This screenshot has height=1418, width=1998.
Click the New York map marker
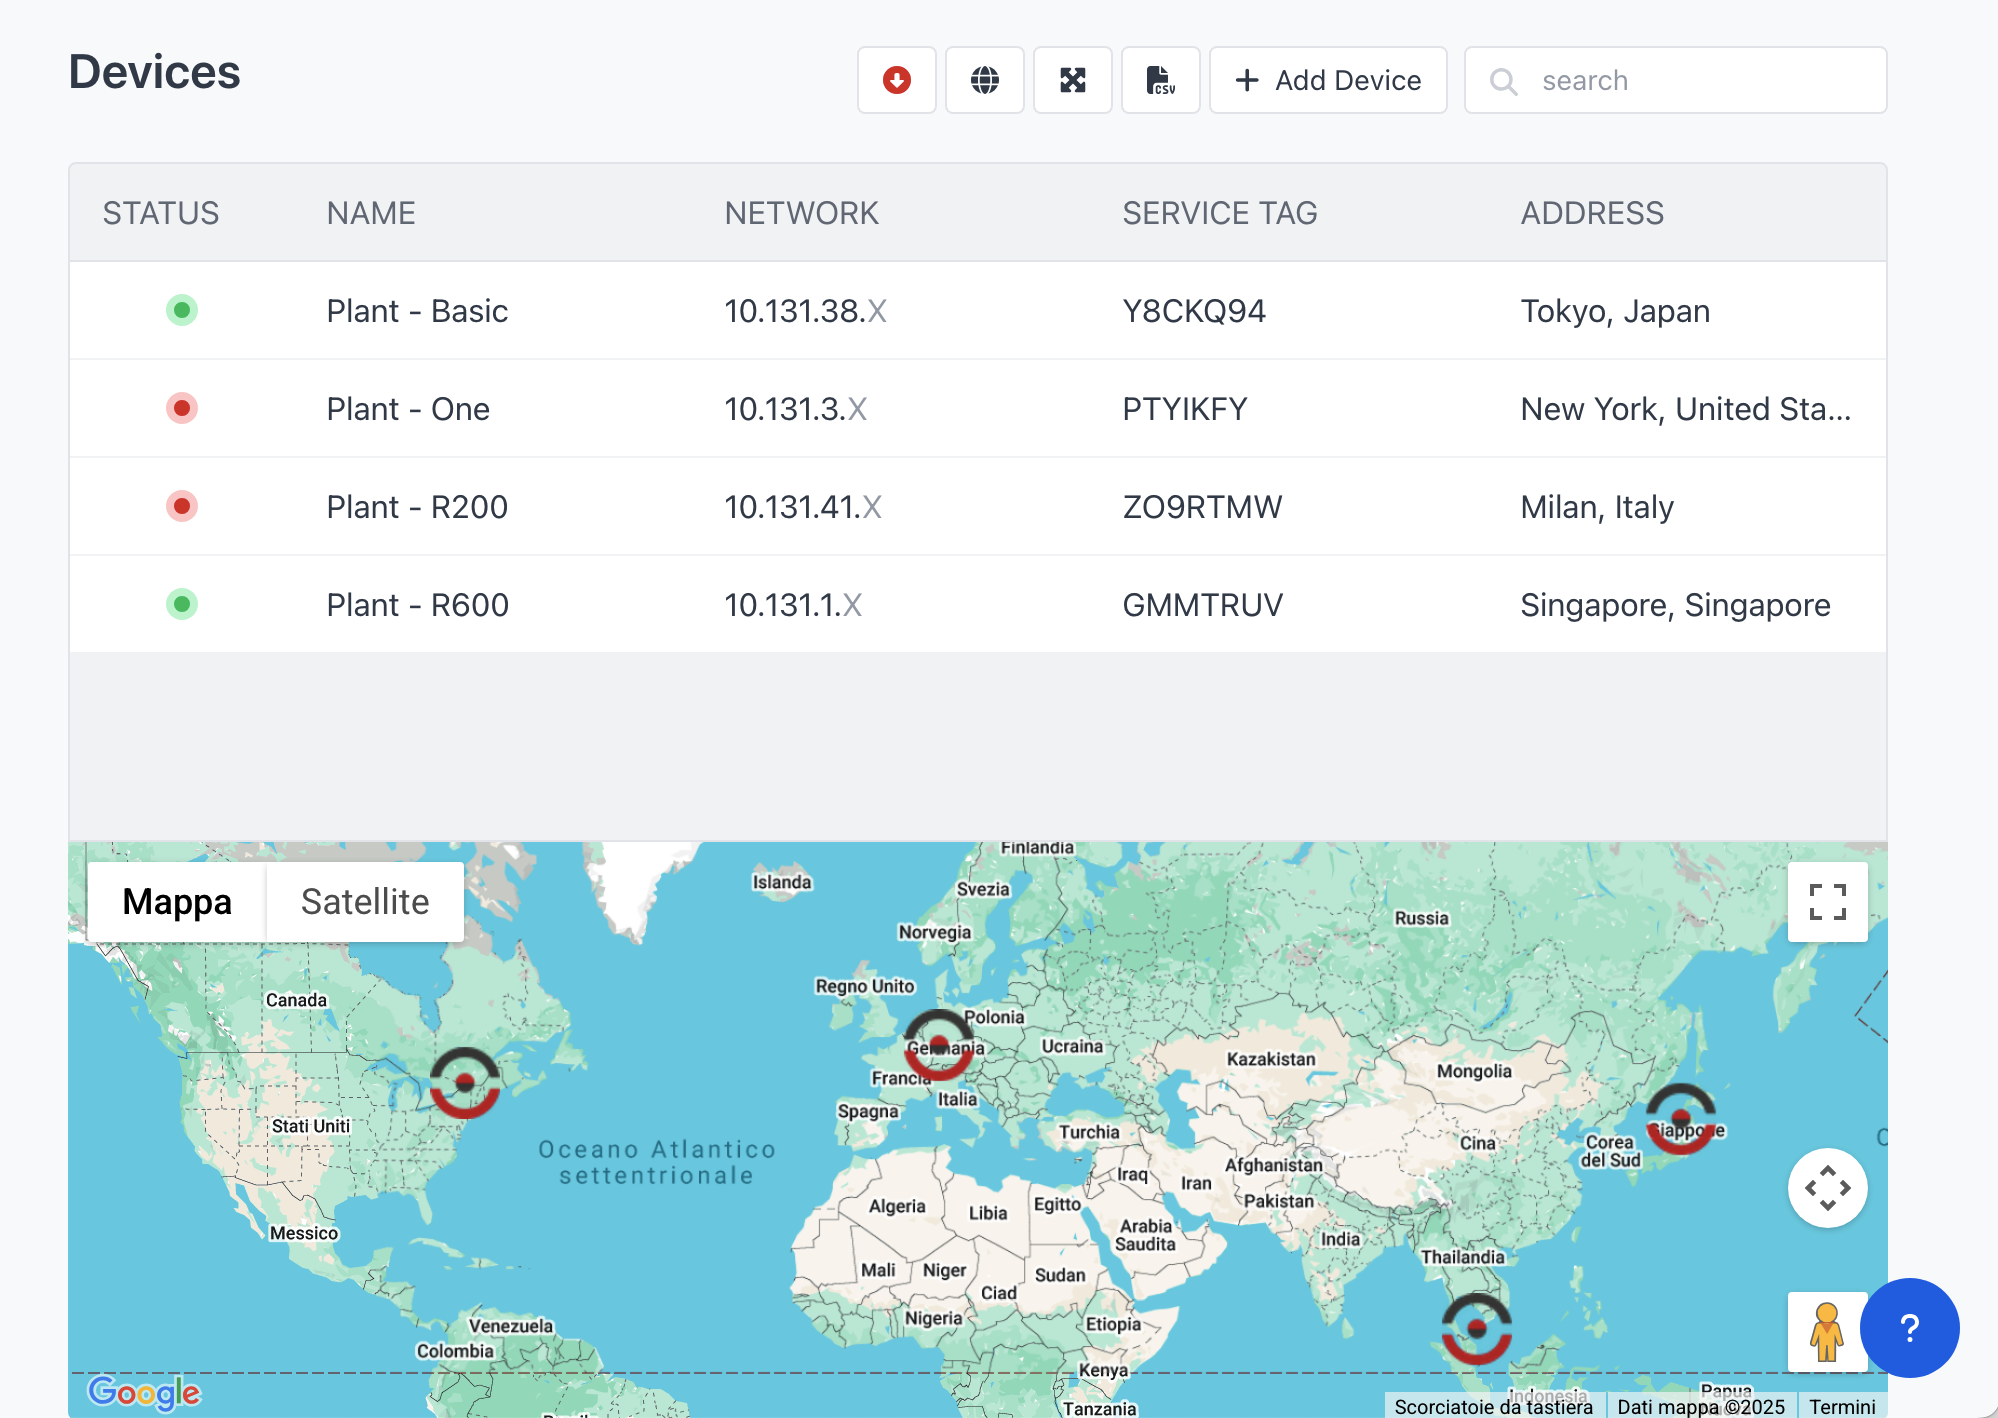[x=465, y=1083]
